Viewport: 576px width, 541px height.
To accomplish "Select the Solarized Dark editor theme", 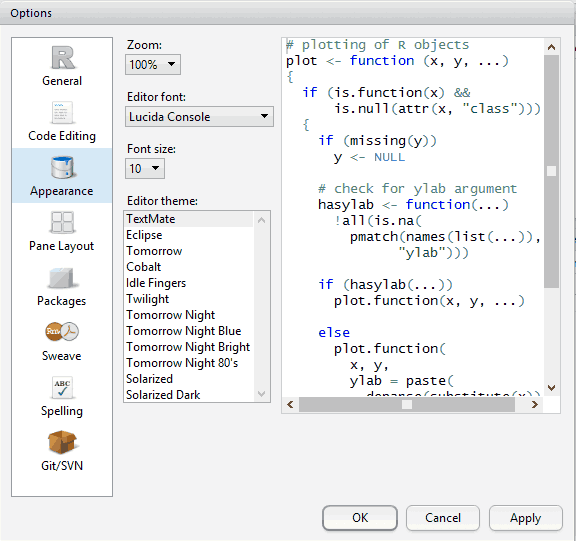I will [189, 395].
